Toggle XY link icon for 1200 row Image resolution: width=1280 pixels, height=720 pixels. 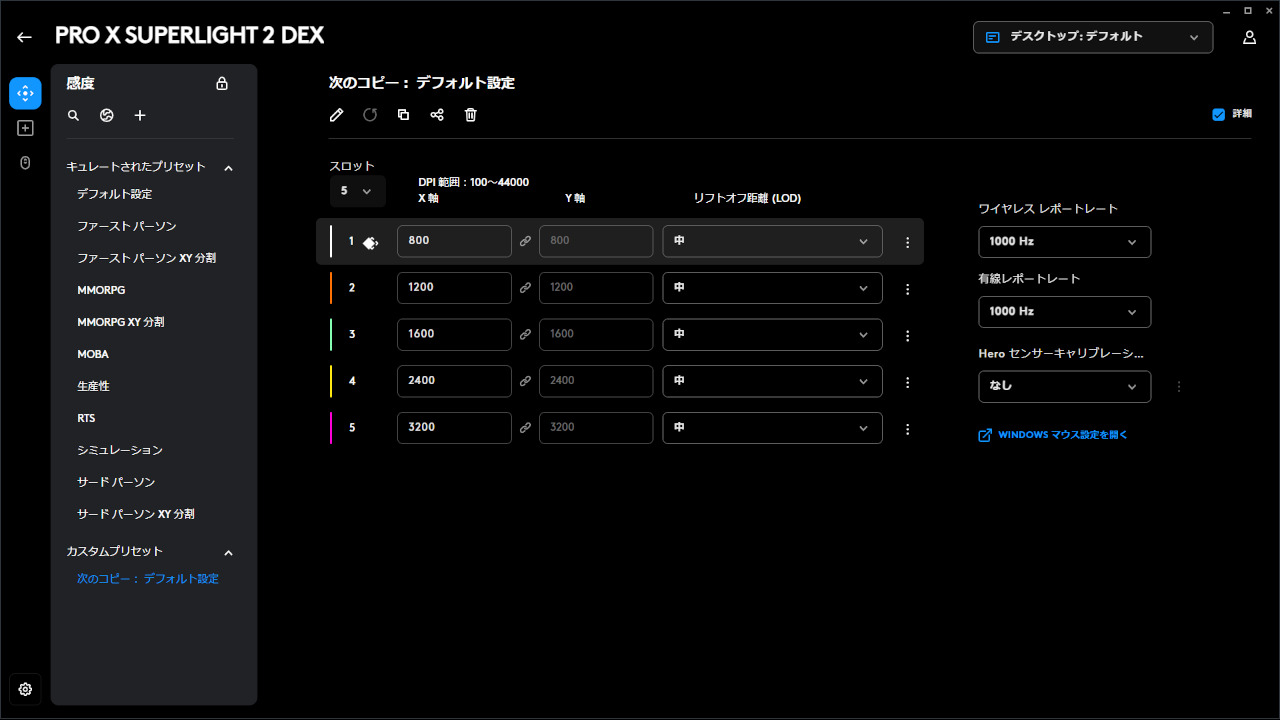(525, 288)
